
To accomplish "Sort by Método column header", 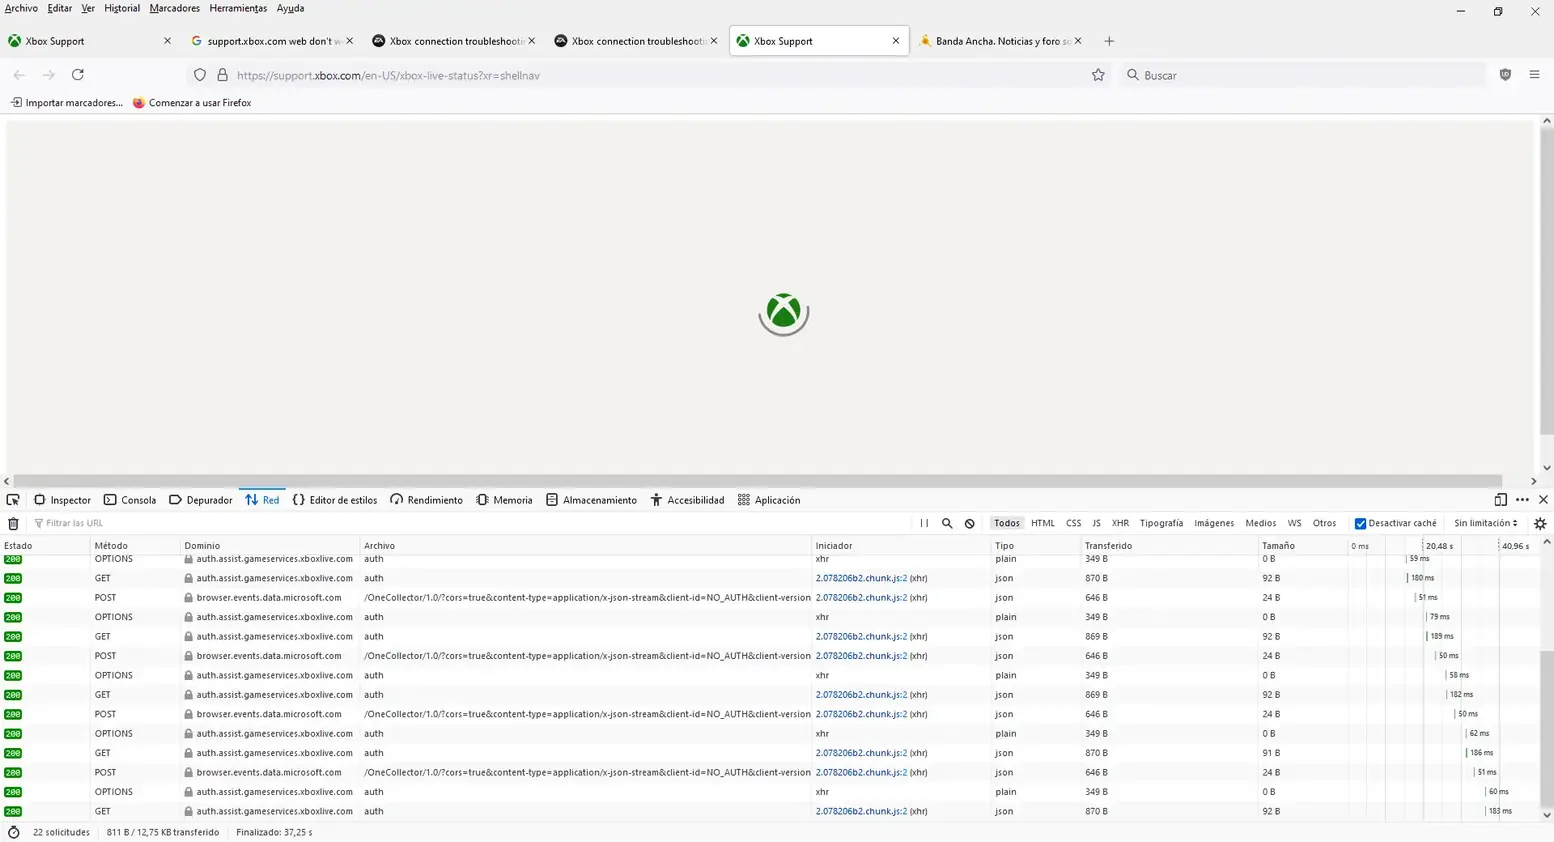I will tap(135, 546).
